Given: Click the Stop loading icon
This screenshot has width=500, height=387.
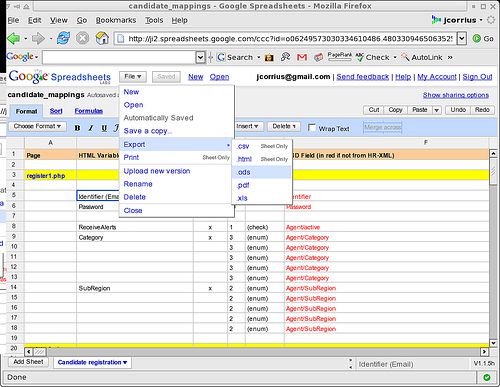Looking at the screenshot, I should point(82,38).
